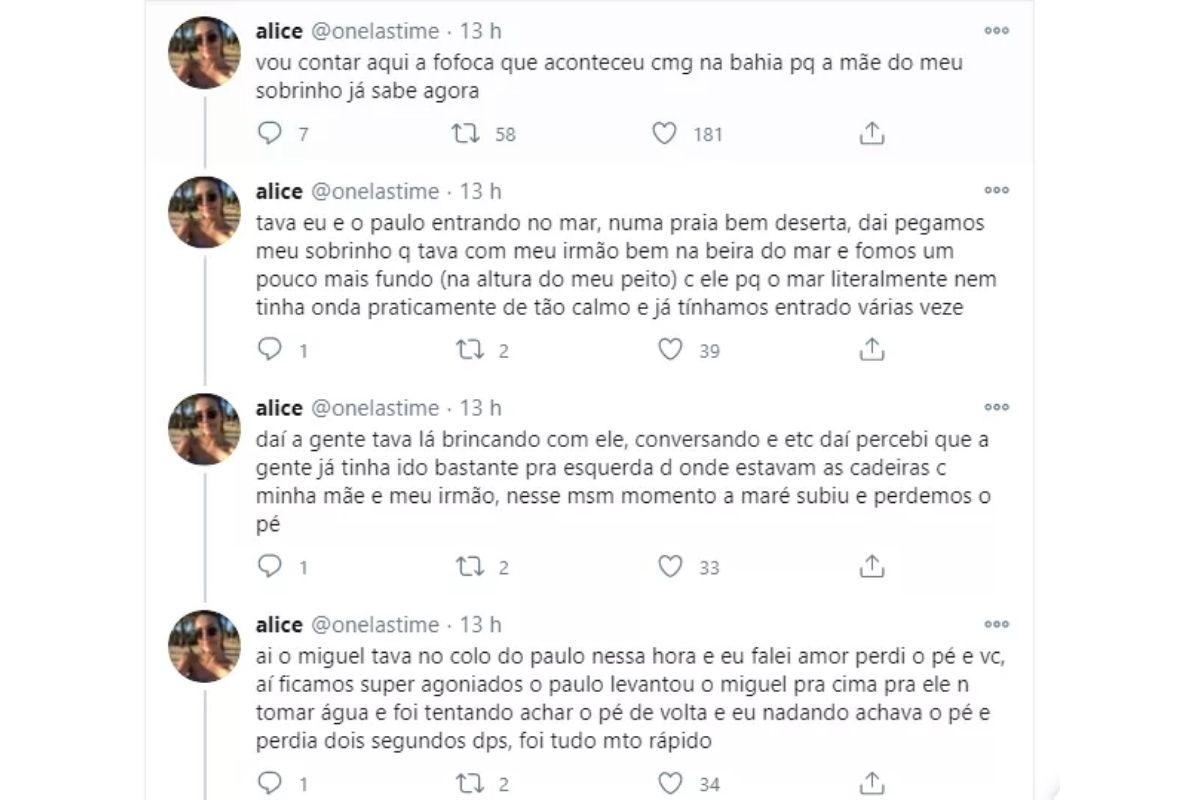Open the more options menu on first tweet
The width and height of the screenshot is (1200, 800).
click(996, 31)
